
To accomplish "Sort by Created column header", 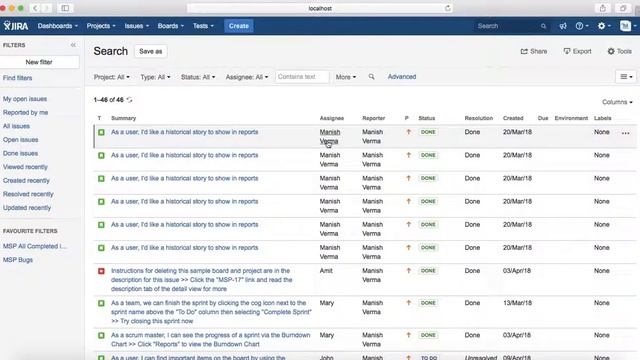I will (x=513, y=118).
